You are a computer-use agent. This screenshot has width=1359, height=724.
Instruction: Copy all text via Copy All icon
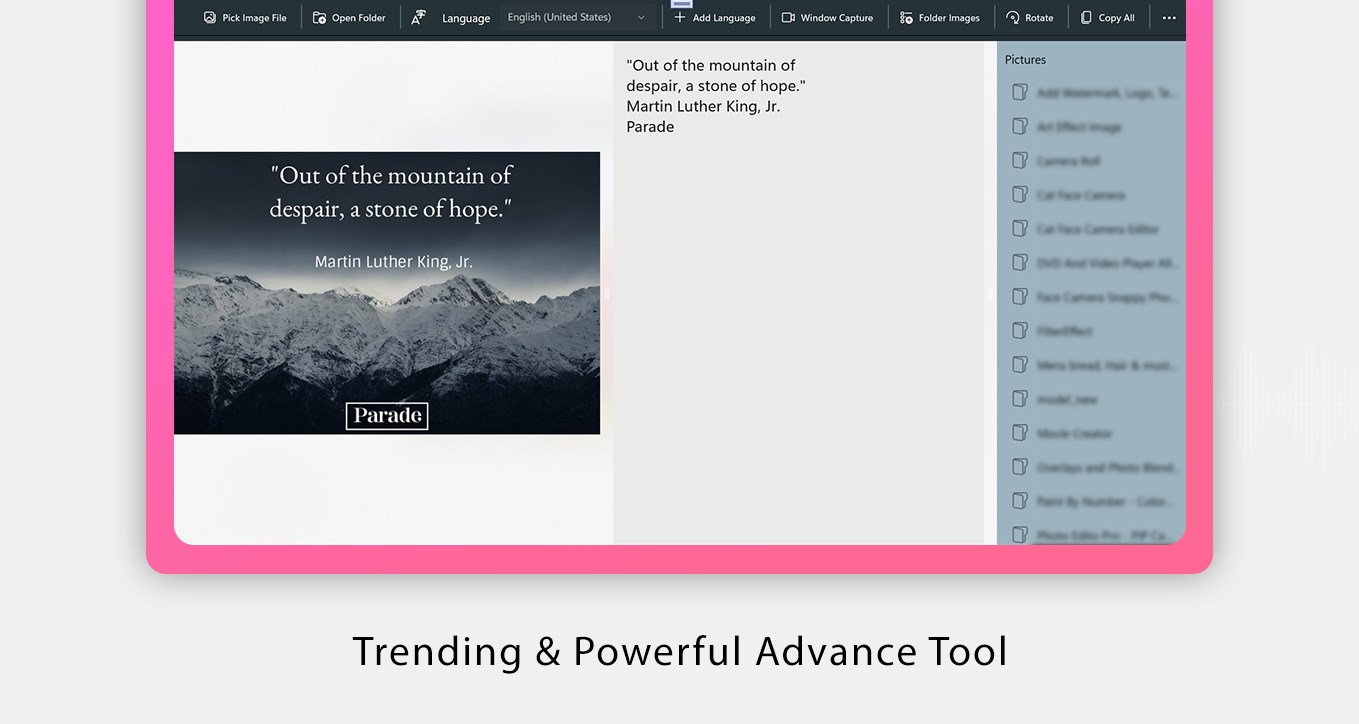coord(1086,18)
